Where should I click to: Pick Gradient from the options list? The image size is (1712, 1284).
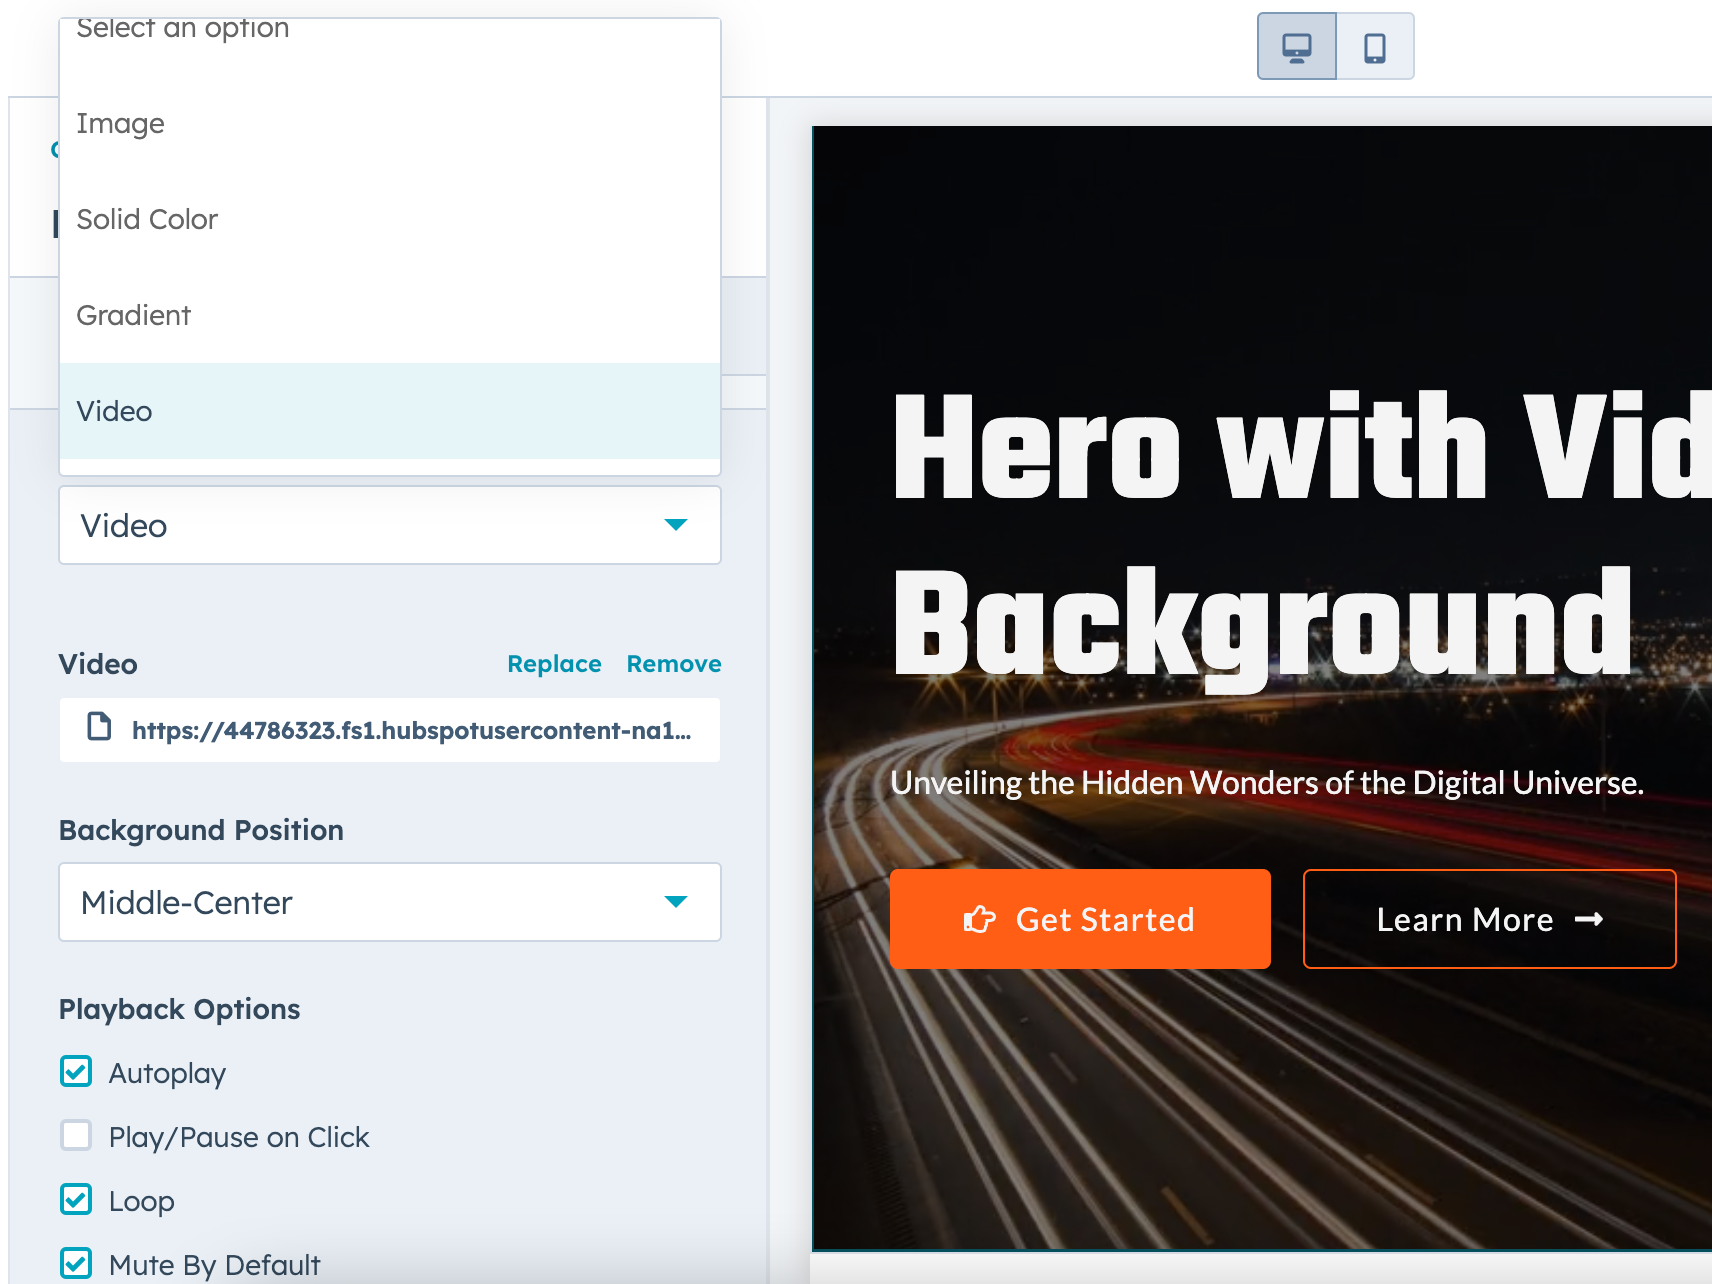[133, 316]
